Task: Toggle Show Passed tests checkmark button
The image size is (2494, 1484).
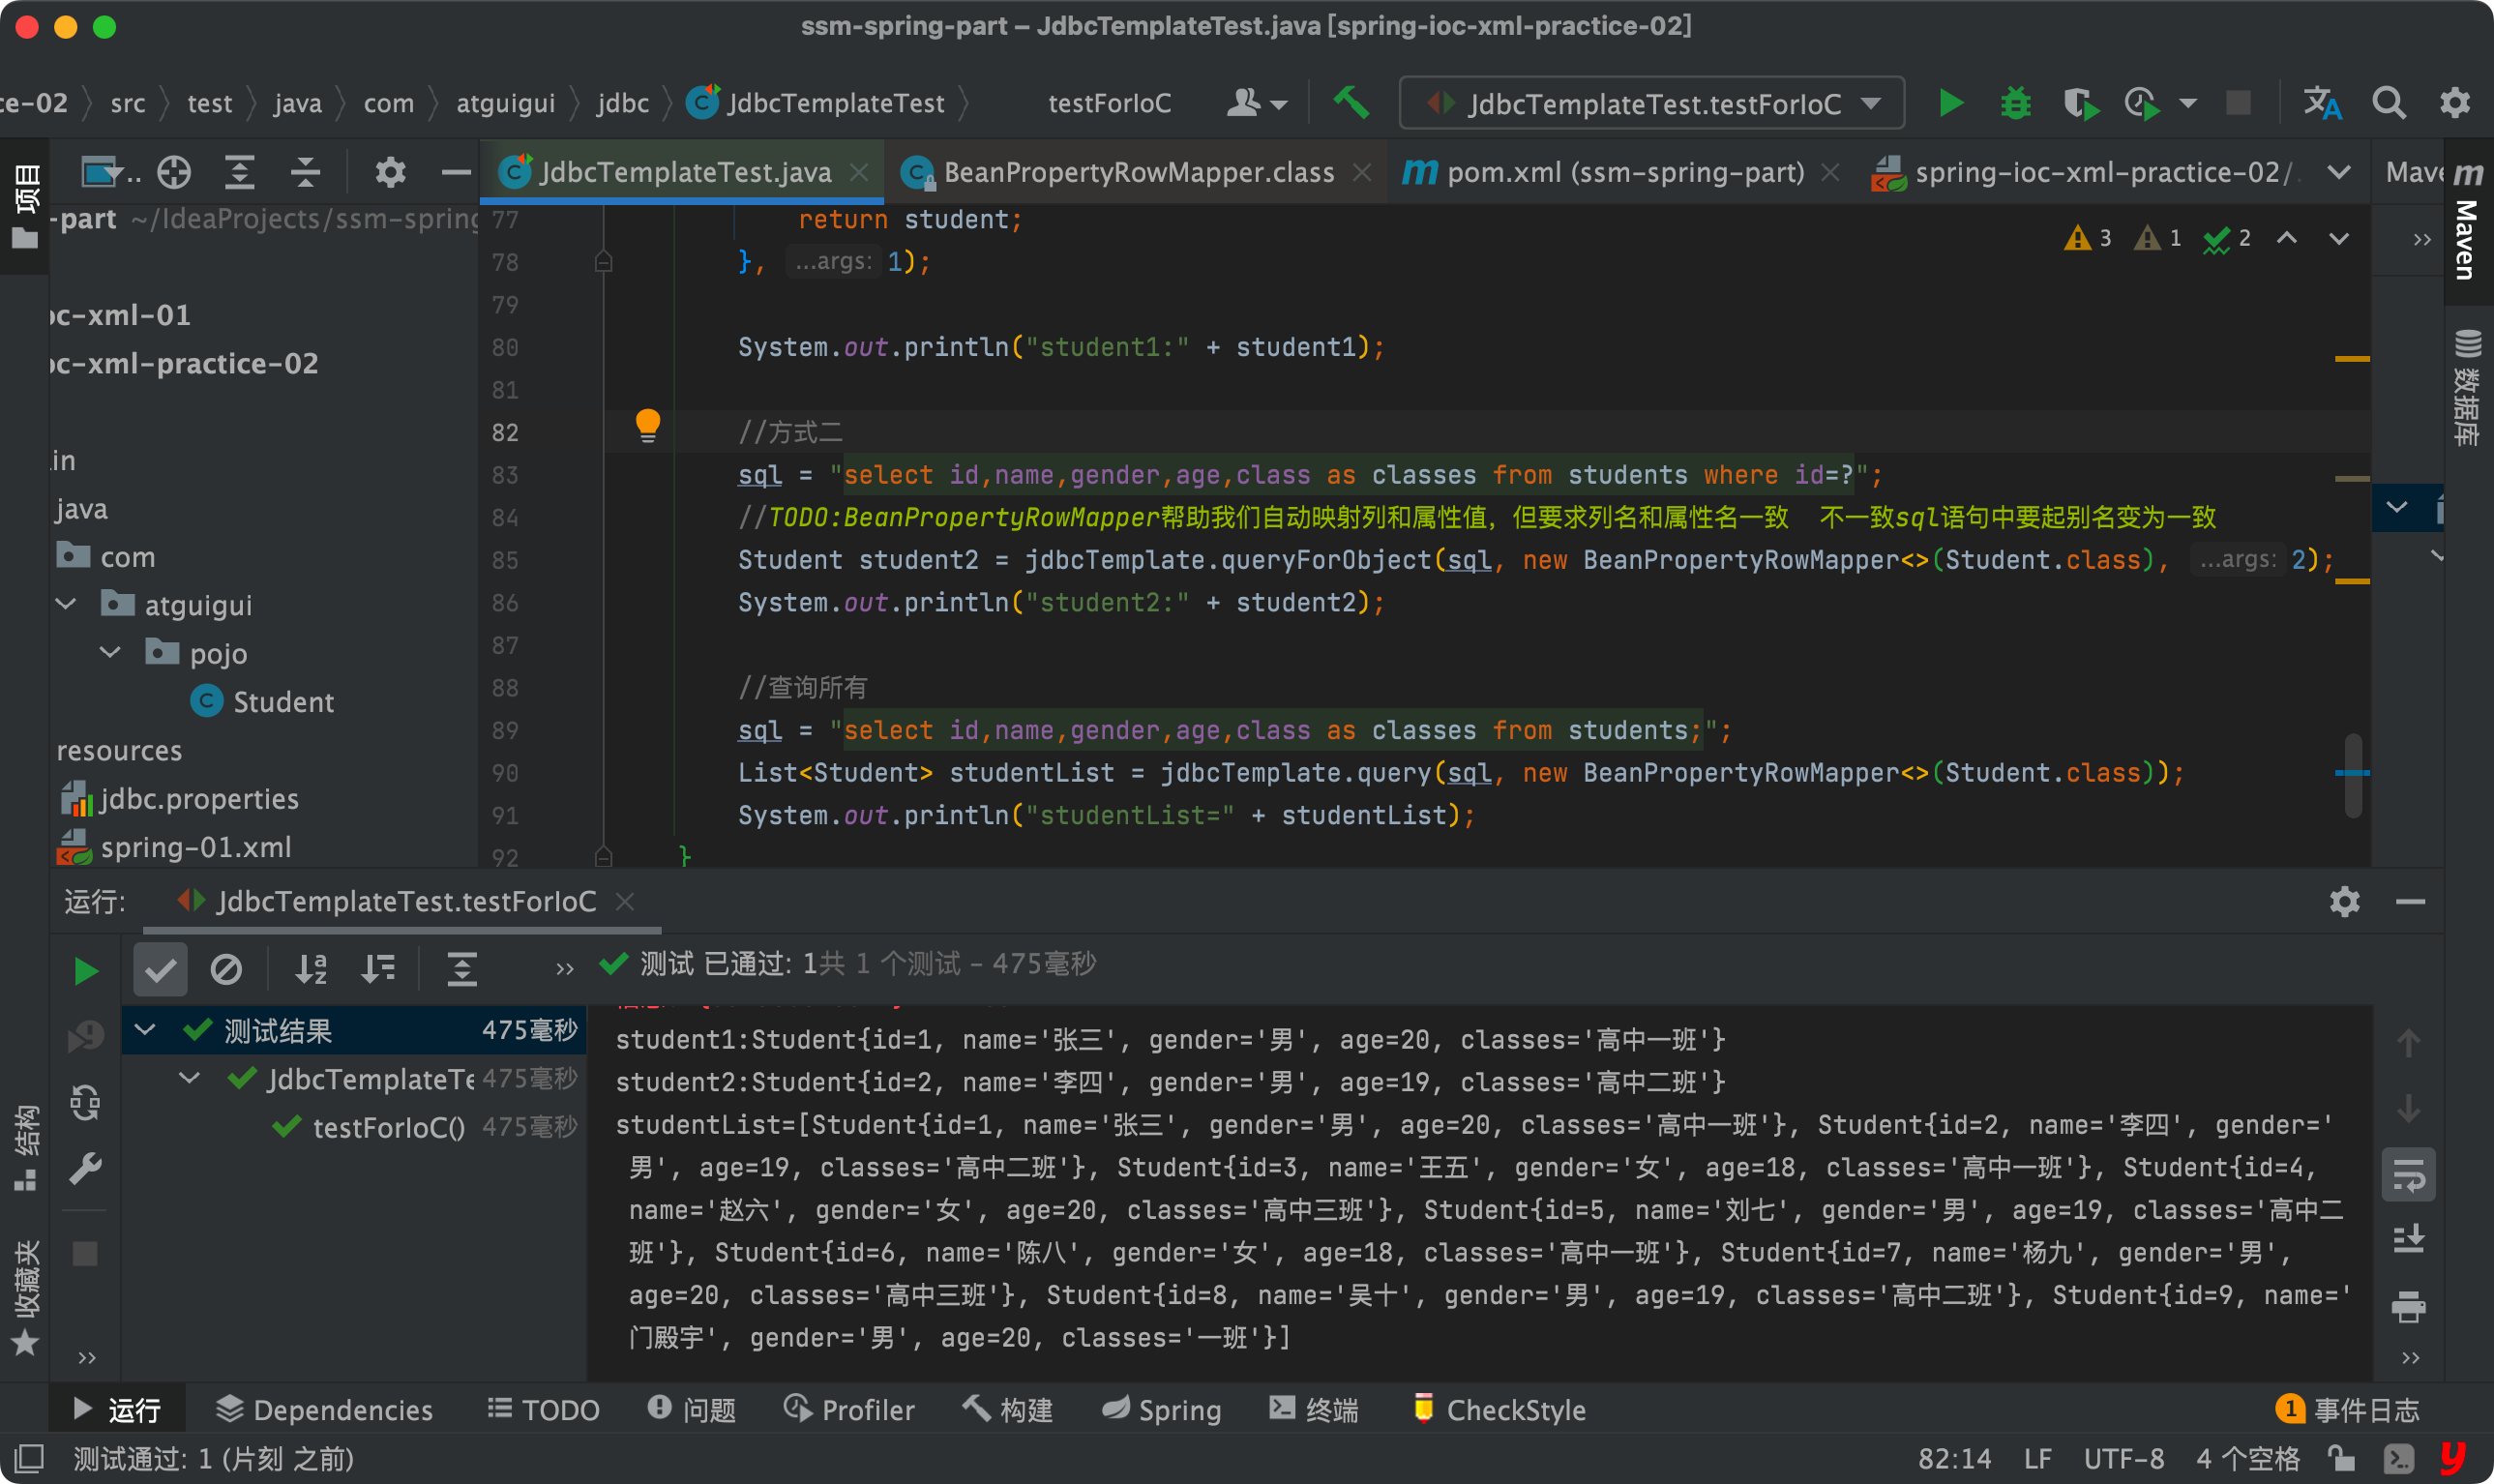Action: pos(160,969)
